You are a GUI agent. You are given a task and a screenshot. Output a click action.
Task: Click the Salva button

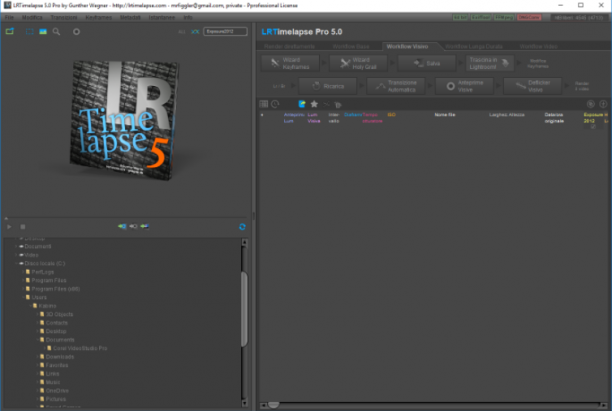427,63
